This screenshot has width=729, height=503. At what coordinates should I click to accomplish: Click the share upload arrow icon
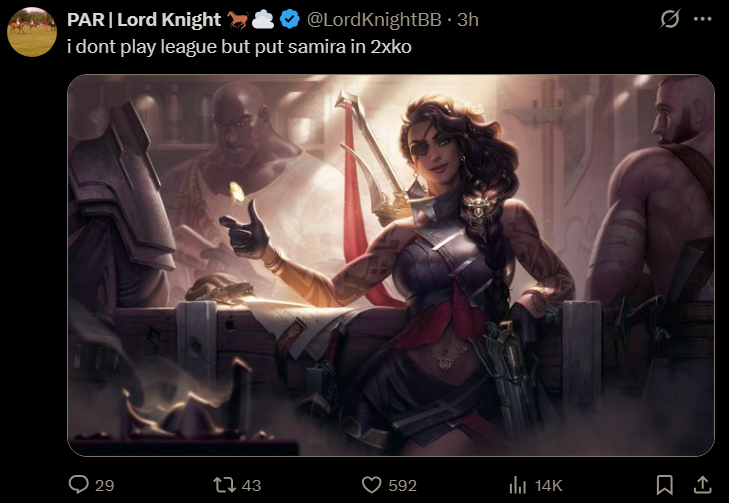[702, 484]
